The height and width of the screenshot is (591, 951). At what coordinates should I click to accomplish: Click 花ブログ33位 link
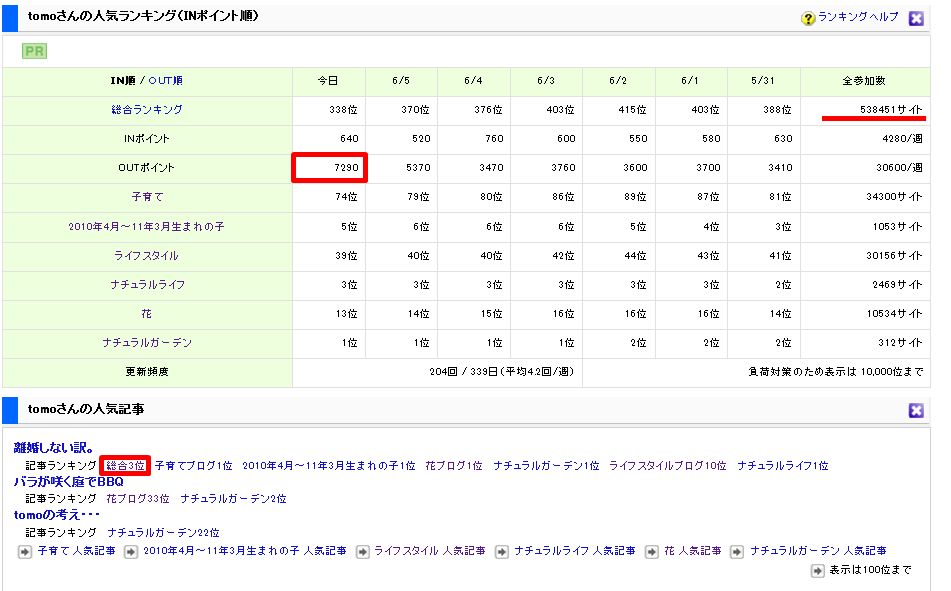138,499
